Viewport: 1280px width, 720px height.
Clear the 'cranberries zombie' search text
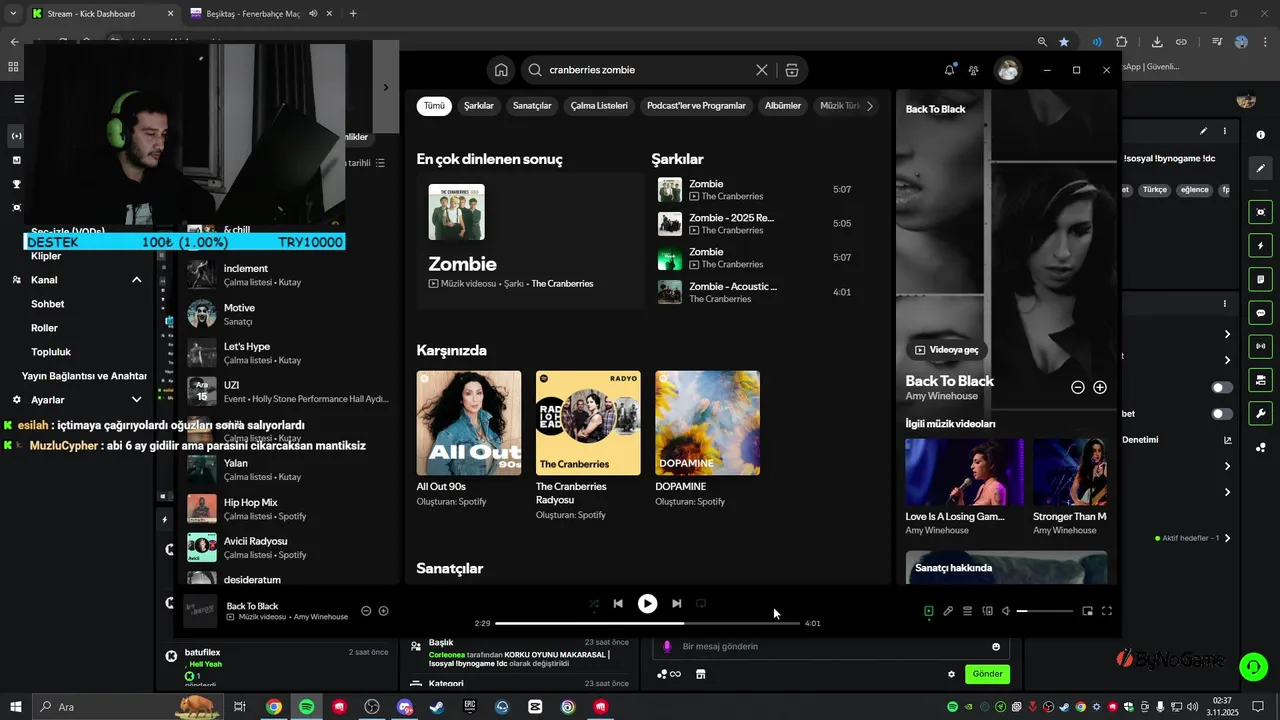[762, 70]
